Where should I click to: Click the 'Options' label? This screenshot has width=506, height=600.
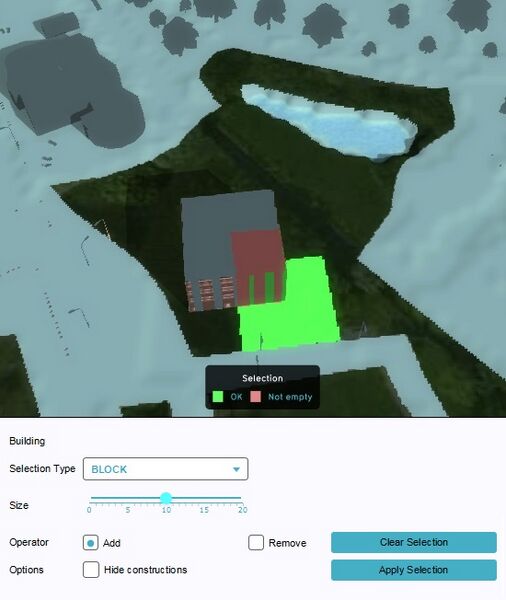pos(26,570)
